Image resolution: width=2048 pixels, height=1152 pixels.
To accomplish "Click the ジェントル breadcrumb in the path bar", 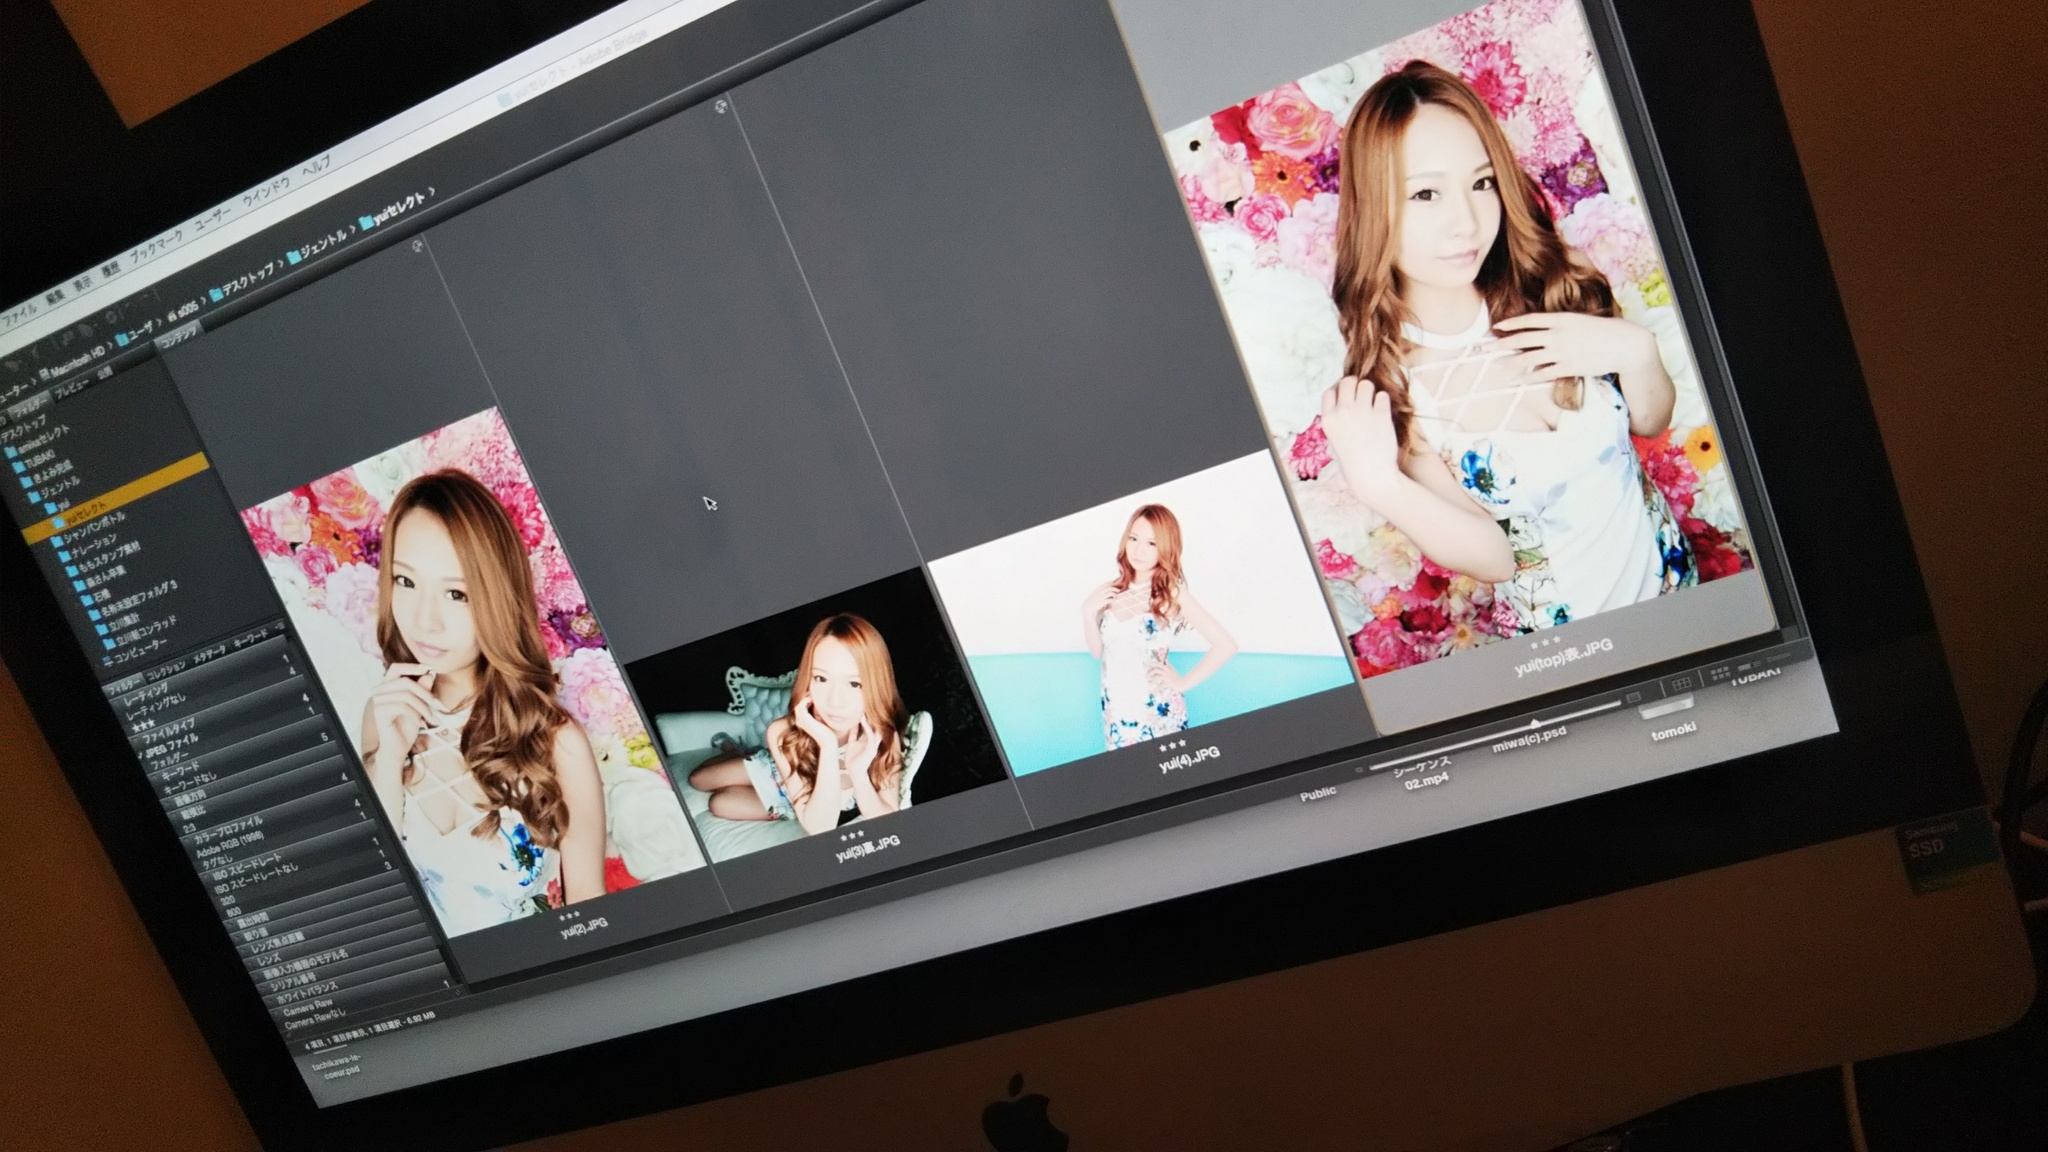I will click(x=318, y=245).
